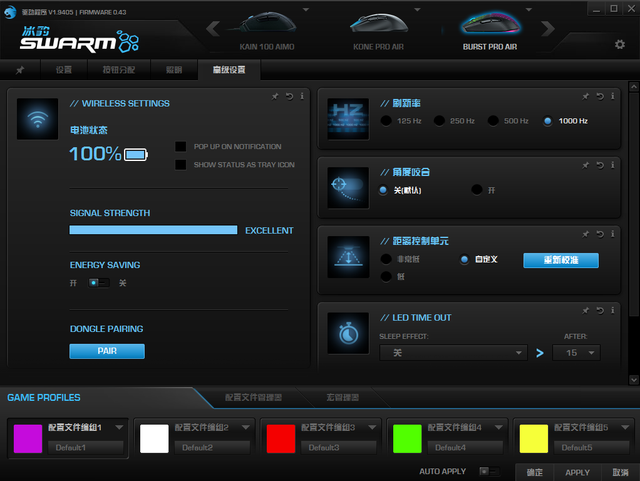Pin the 刷新率 polling rate panel
The height and width of the screenshot is (481, 640).
[x=586, y=96]
